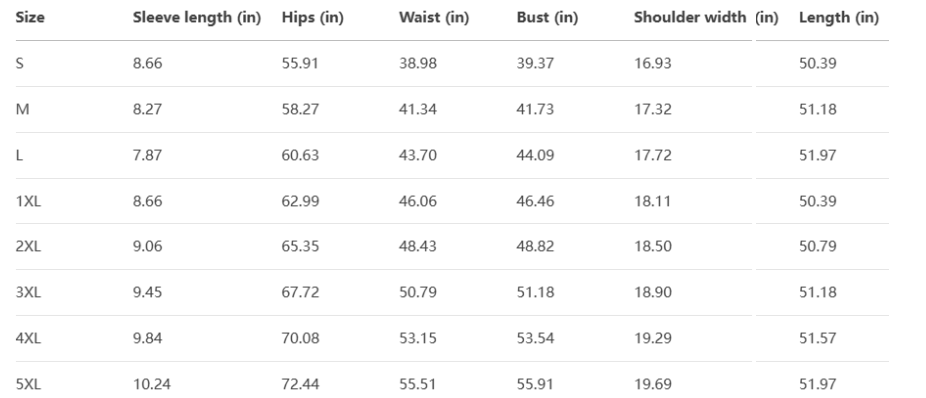Select the Waist (in) column header

point(434,18)
